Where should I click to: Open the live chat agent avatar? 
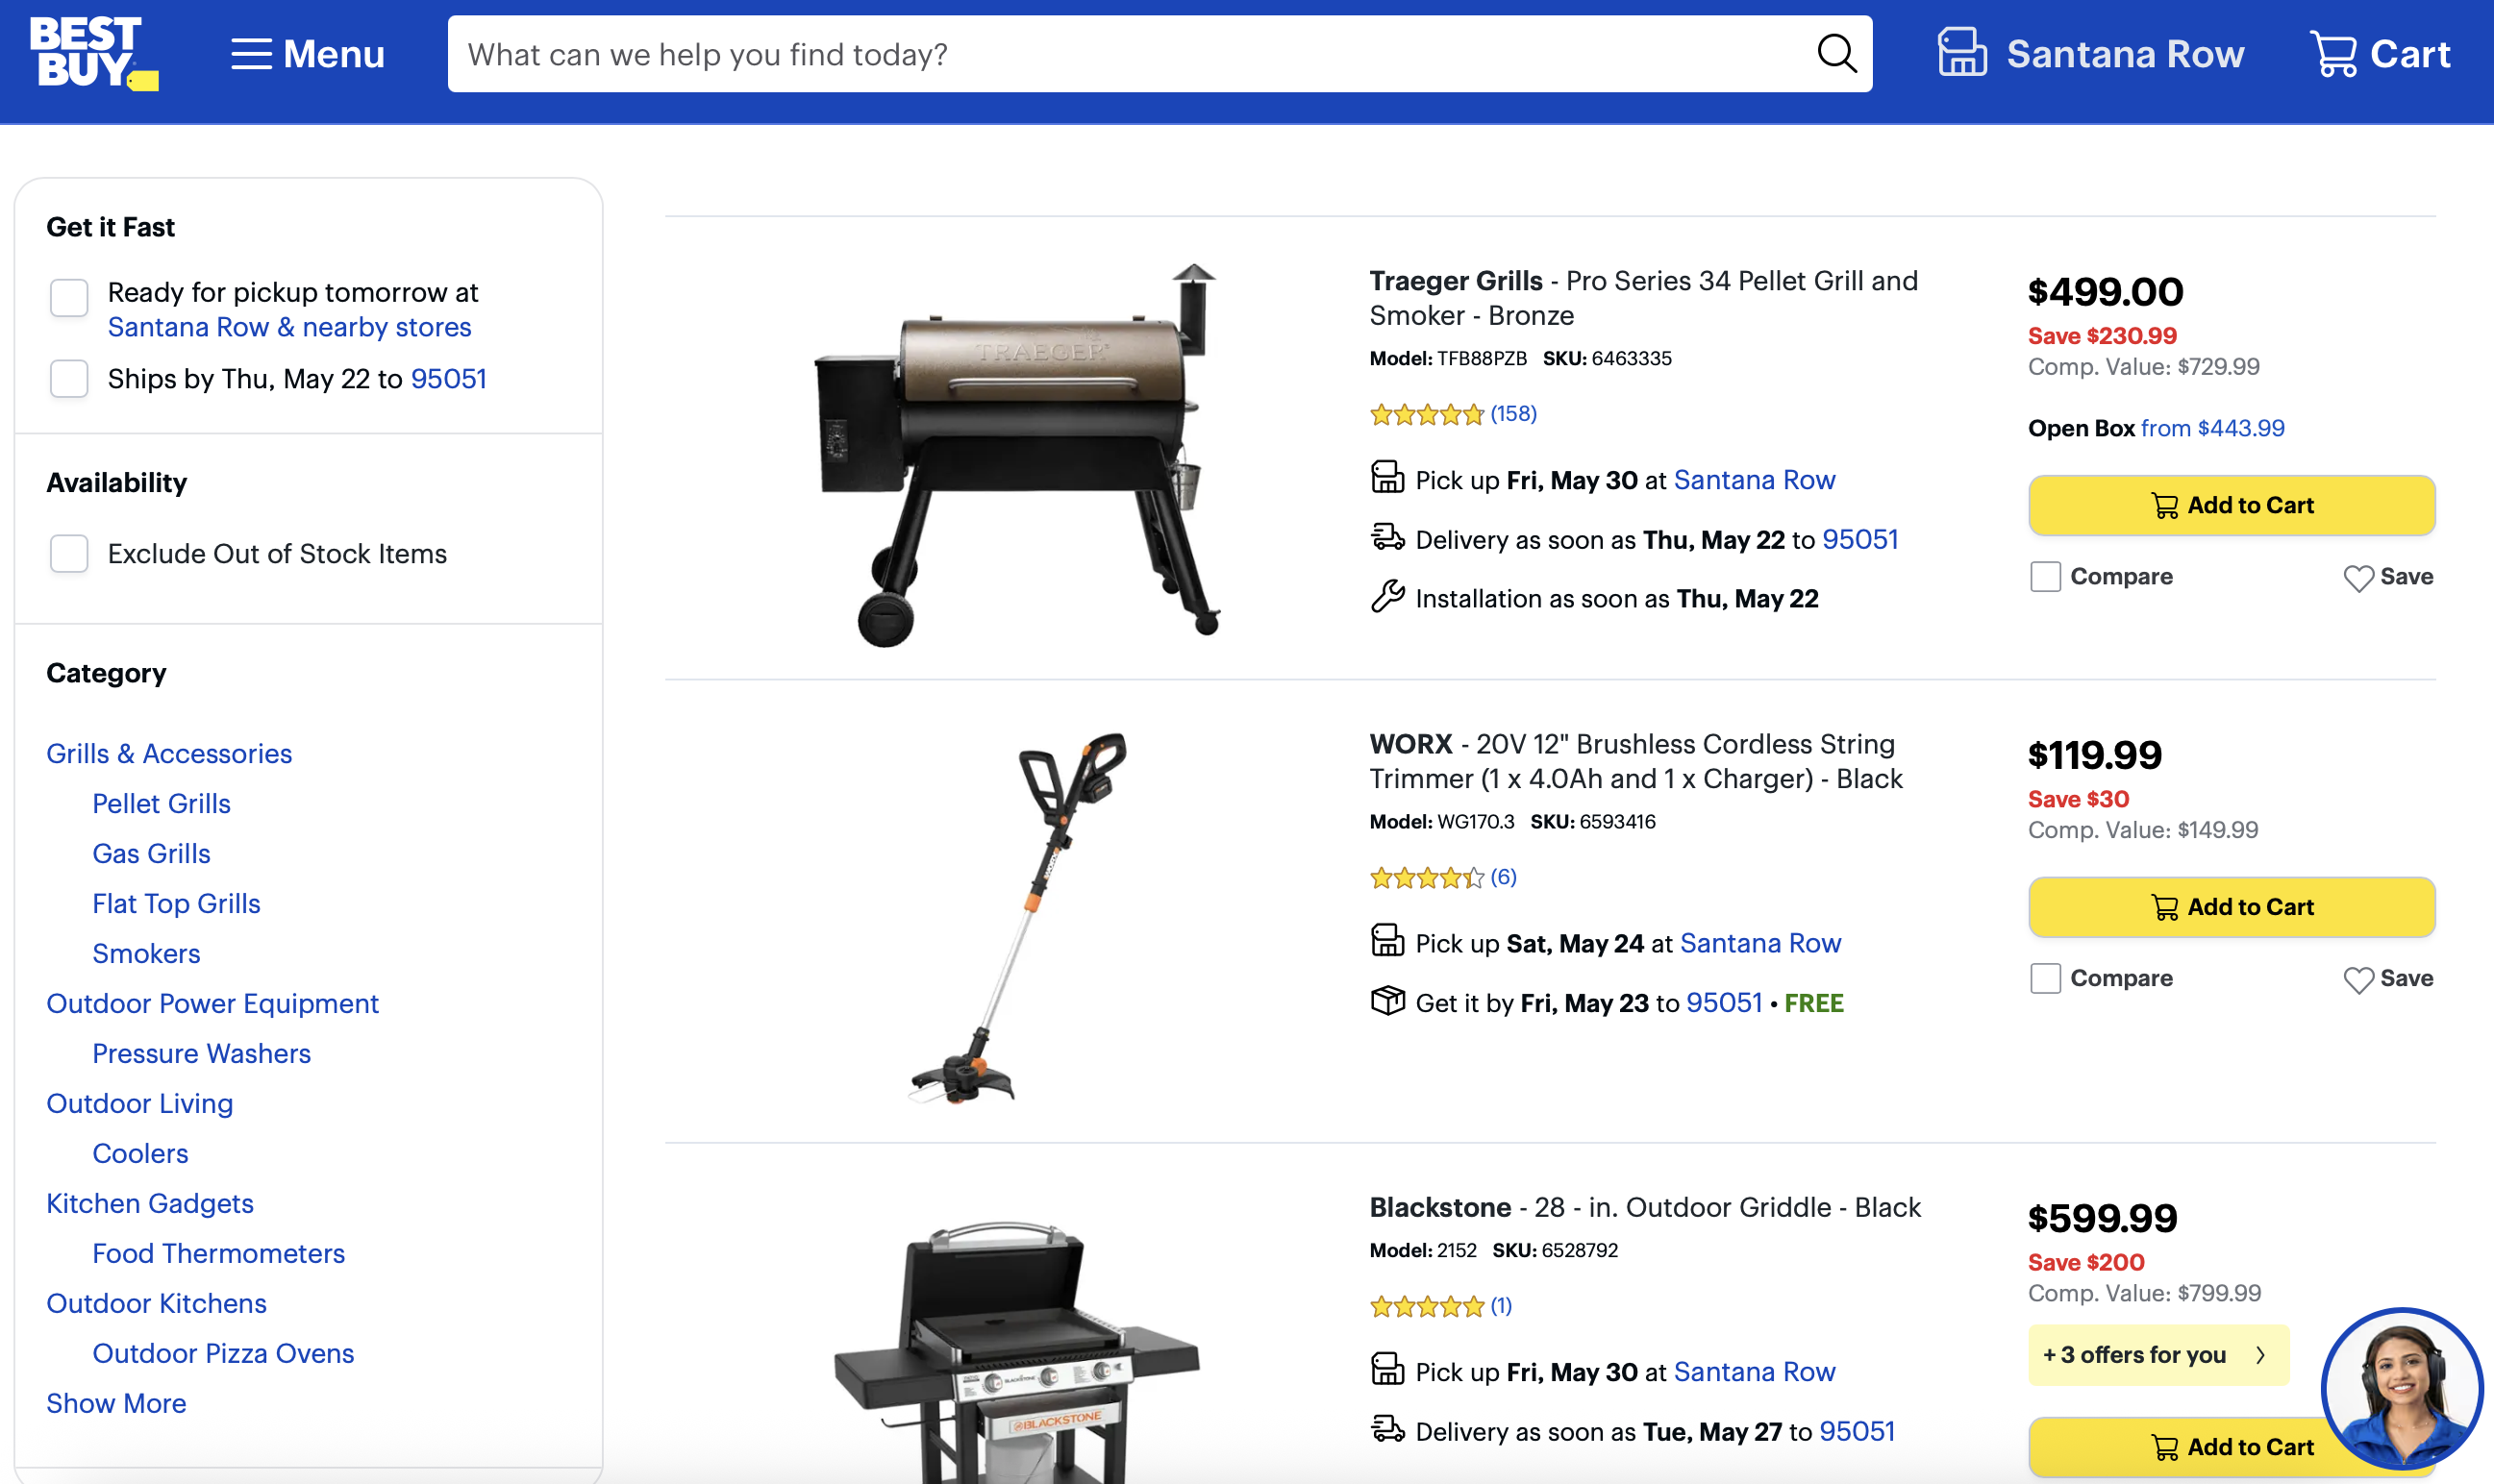pos(2401,1390)
